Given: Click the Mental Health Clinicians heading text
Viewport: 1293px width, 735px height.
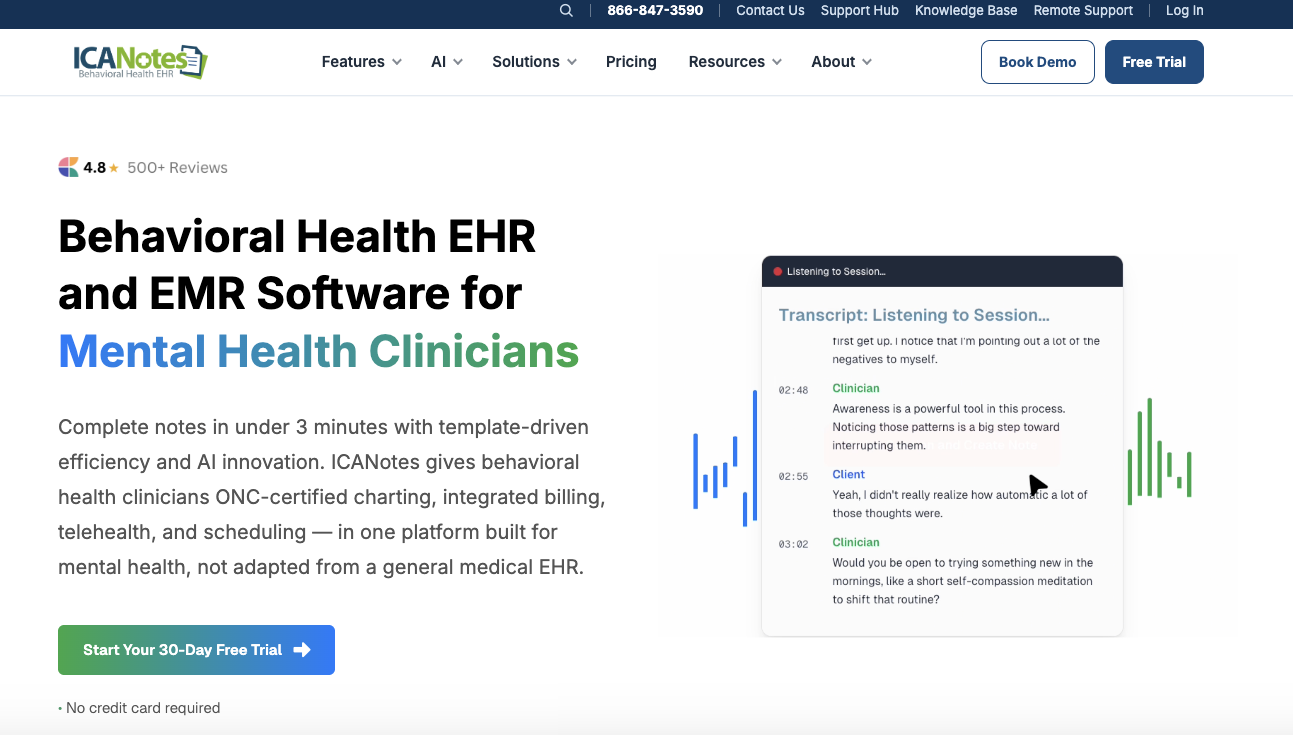Looking at the screenshot, I should coord(319,351).
